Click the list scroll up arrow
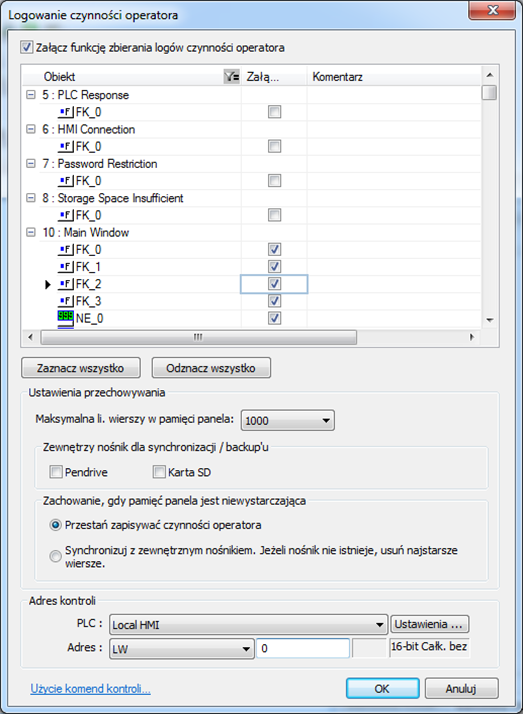 489,75
